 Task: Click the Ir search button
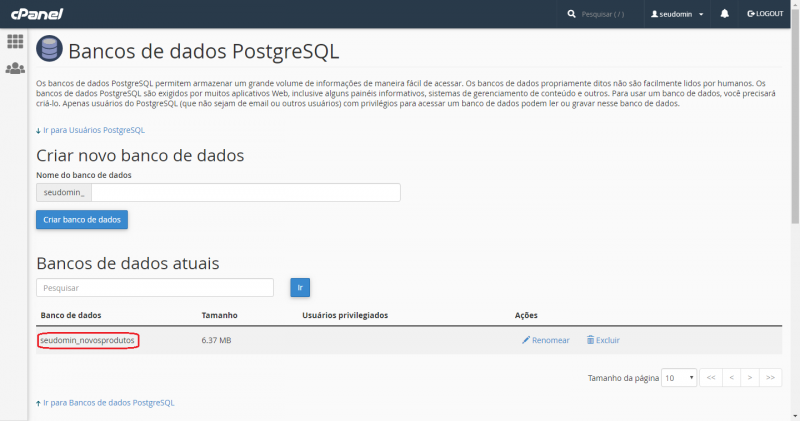pyautogui.click(x=300, y=287)
